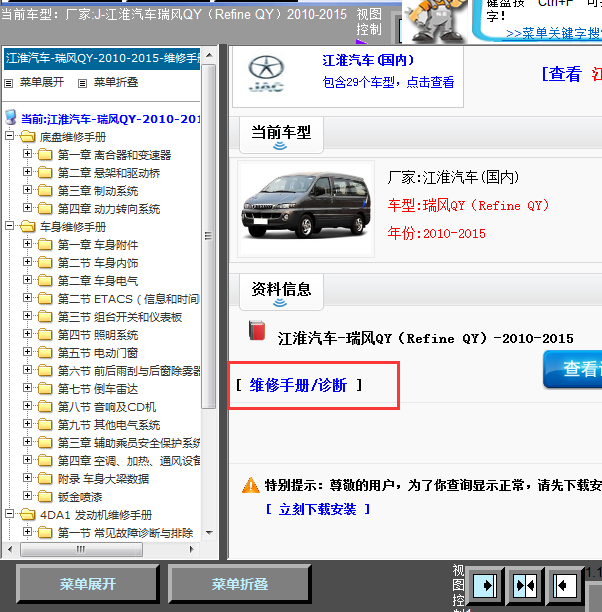
Task: Select 第三节 组合开关和仪表板
Action: [120, 317]
